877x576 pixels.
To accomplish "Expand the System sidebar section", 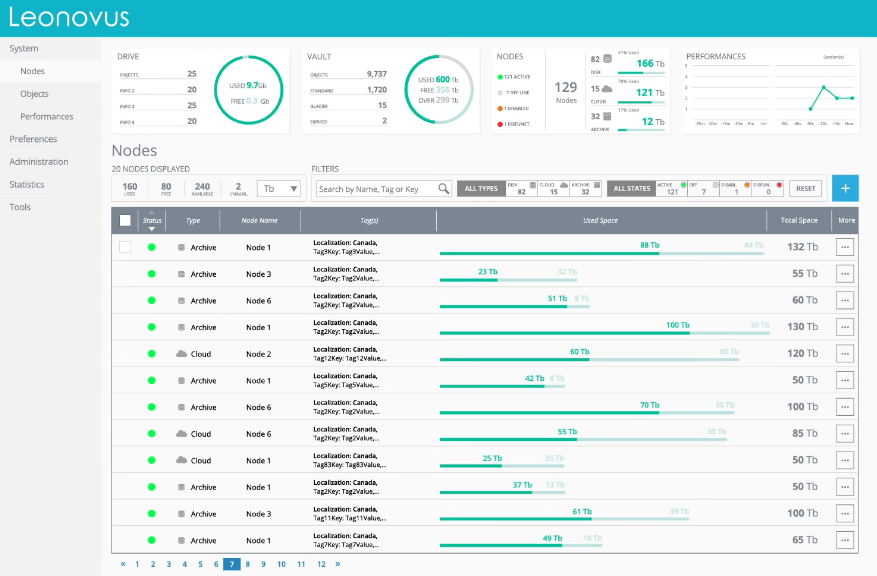I will pos(24,48).
